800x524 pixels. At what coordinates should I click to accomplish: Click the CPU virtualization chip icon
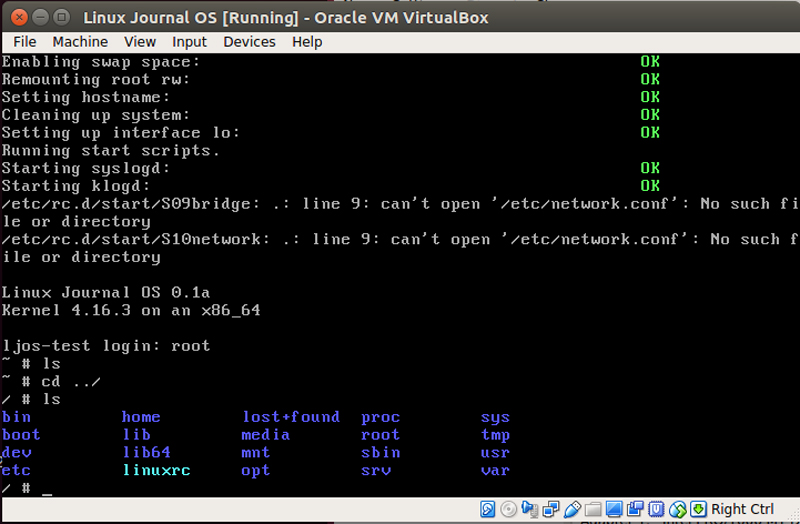pyautogui.click(x=656, y=509)
